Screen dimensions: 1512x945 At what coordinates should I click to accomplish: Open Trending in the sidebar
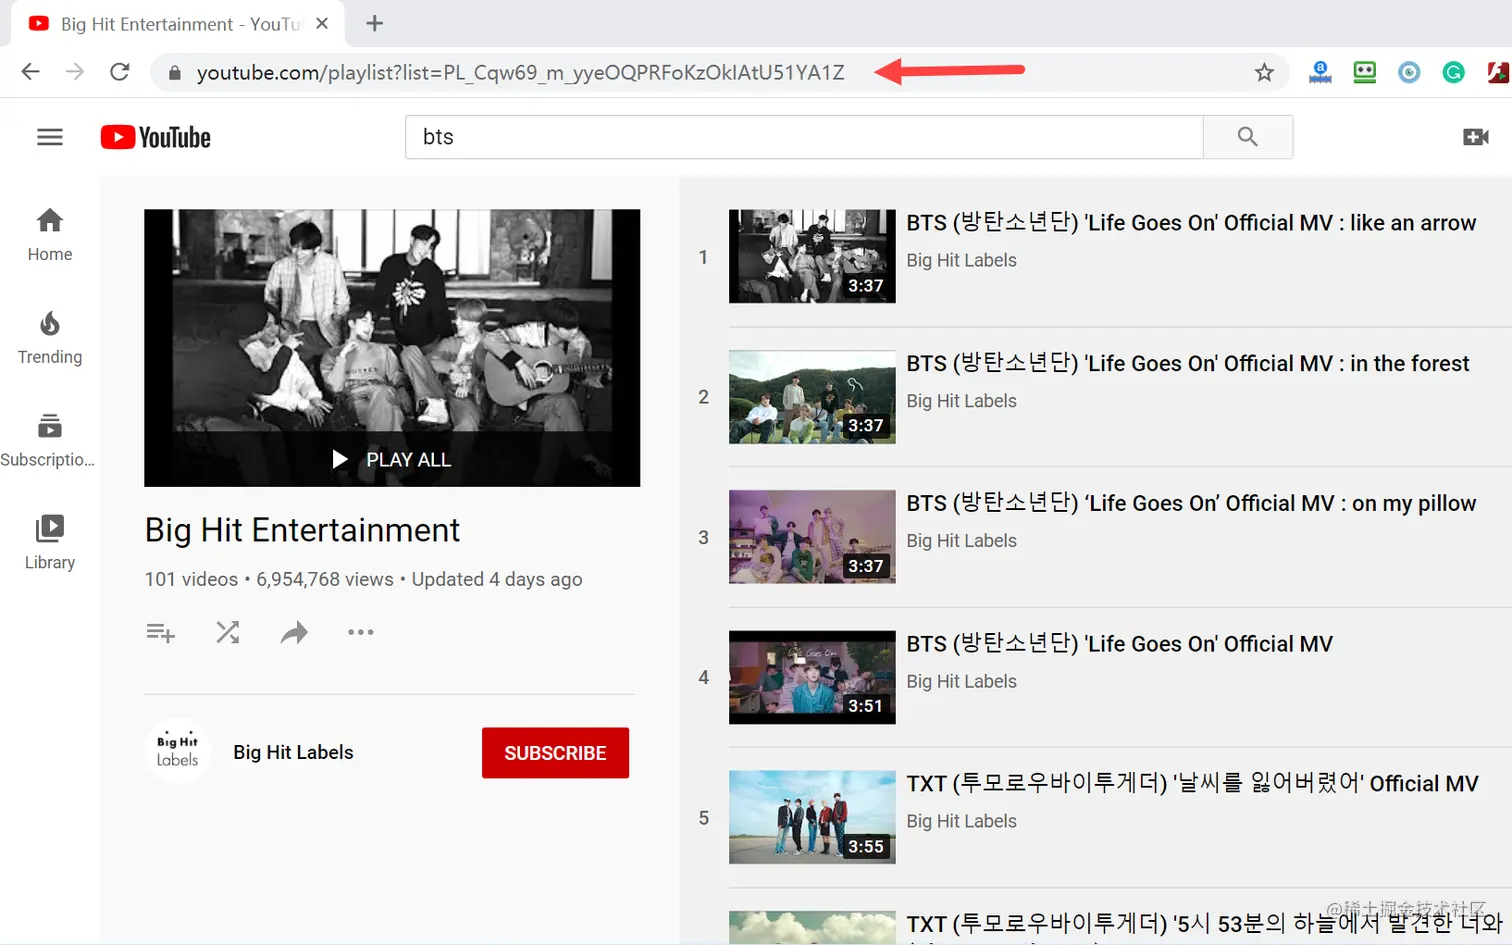pyautogui.click(x=50, y=338)
